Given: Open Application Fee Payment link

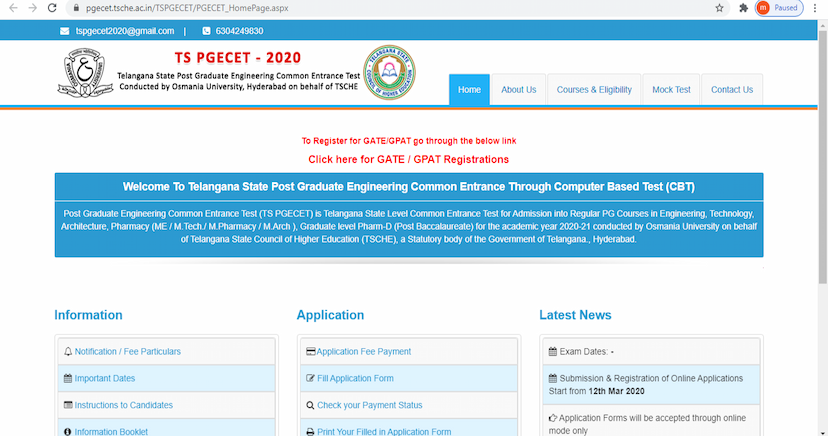Looking at the screenshot, I should (364, 352).
